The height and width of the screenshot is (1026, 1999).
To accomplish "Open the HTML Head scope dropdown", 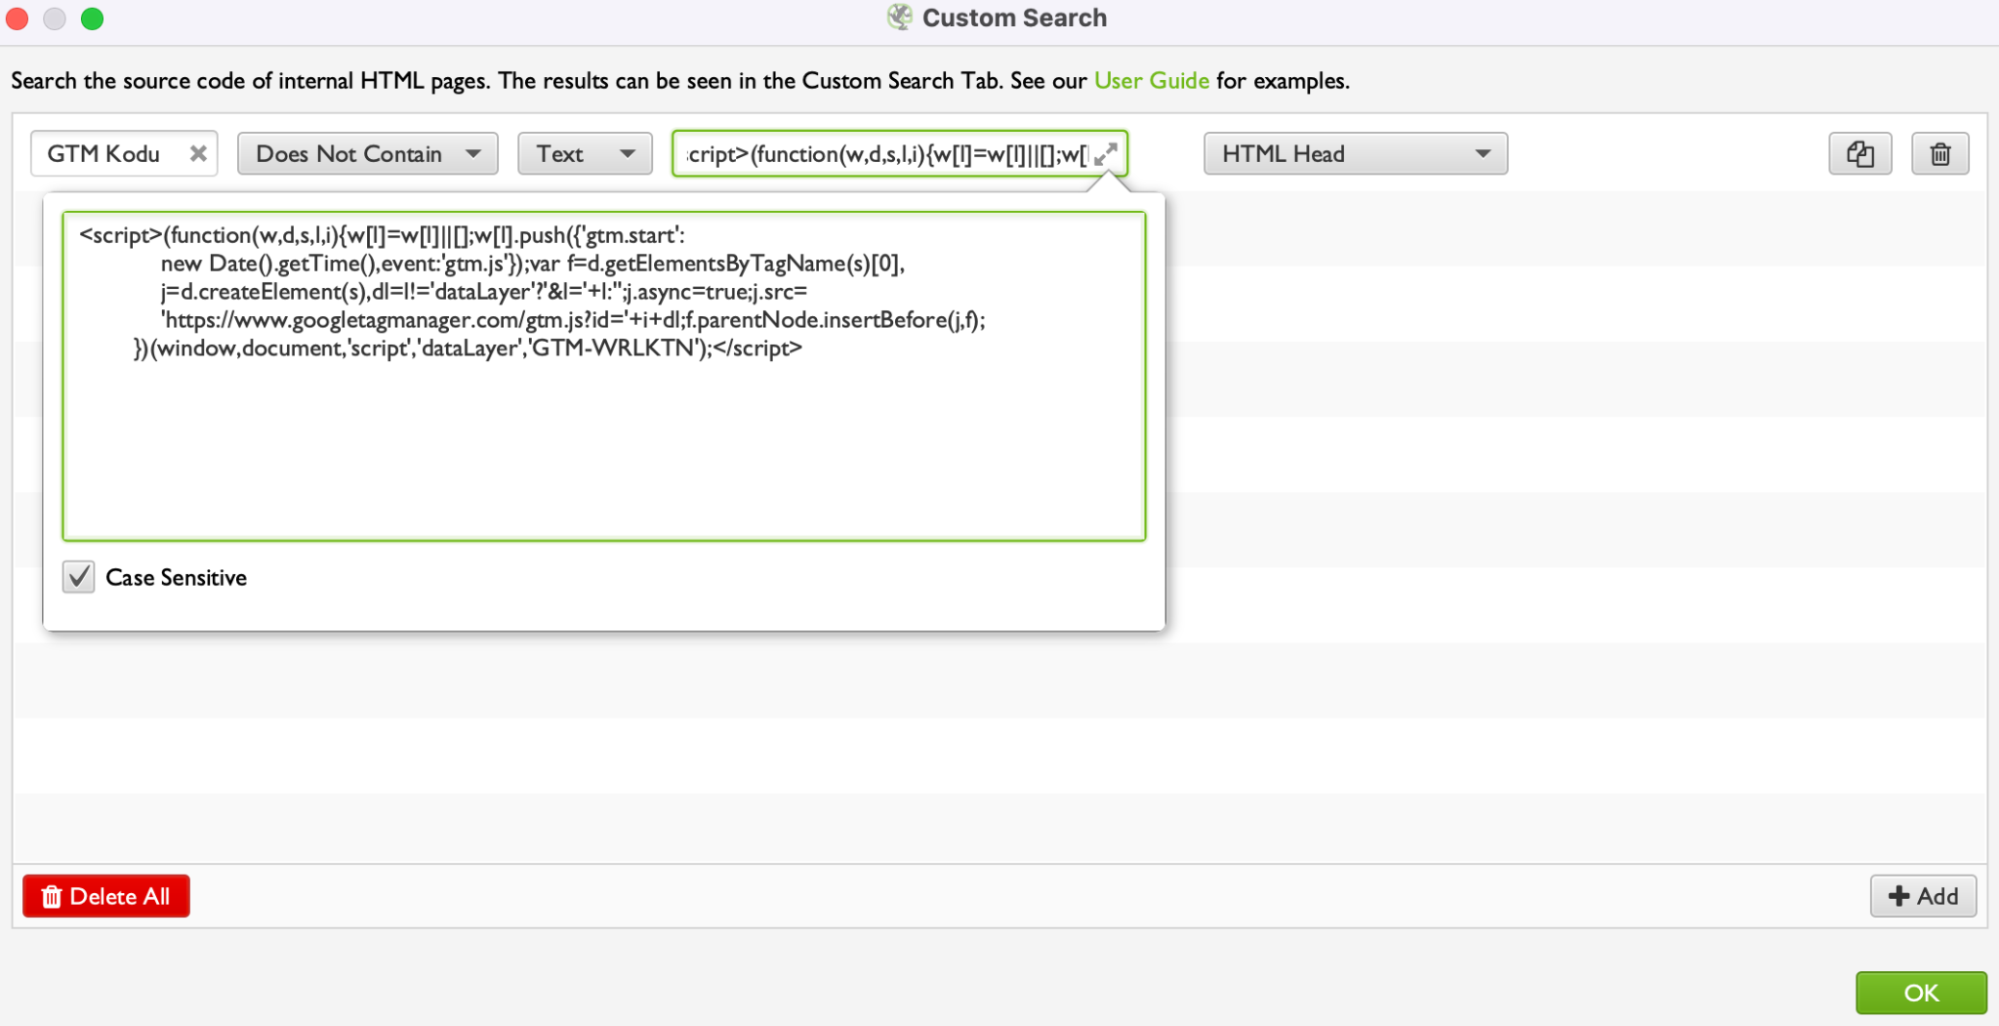I will click(1355, 154).
